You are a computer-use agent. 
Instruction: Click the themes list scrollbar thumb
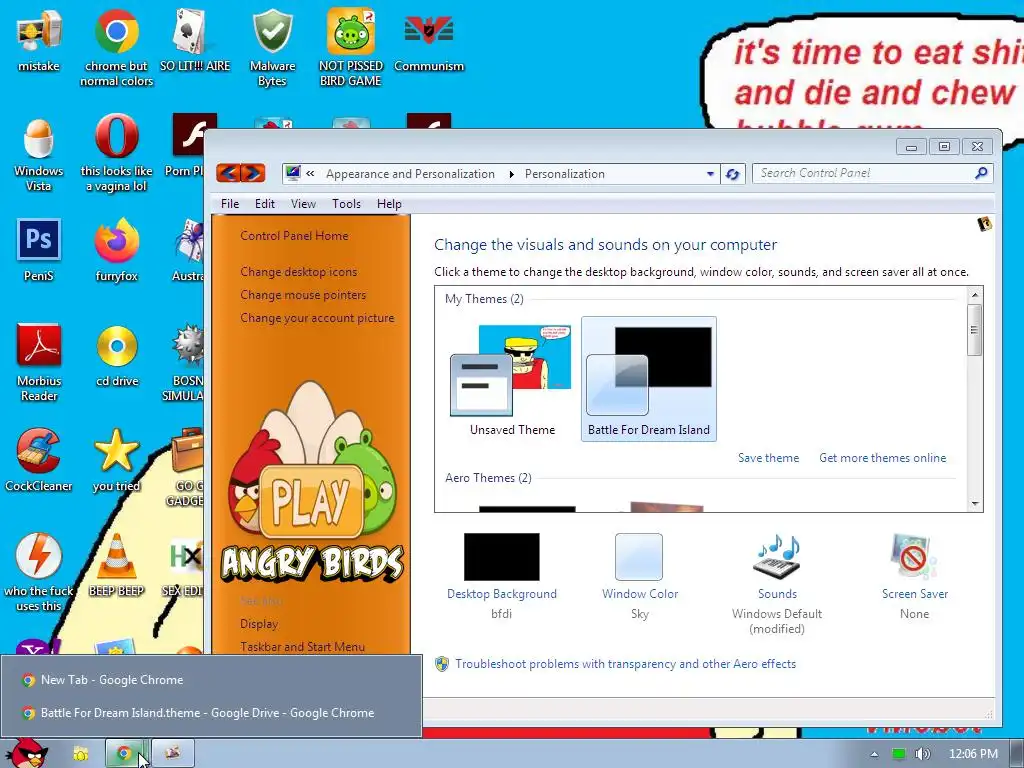974,330
